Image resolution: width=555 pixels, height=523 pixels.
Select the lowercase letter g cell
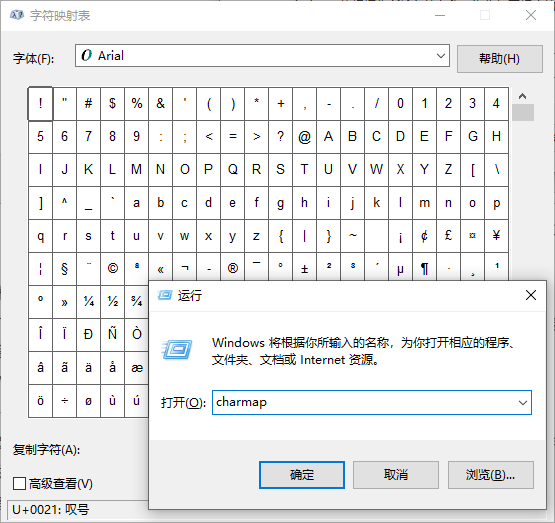[x=280, y=203]
